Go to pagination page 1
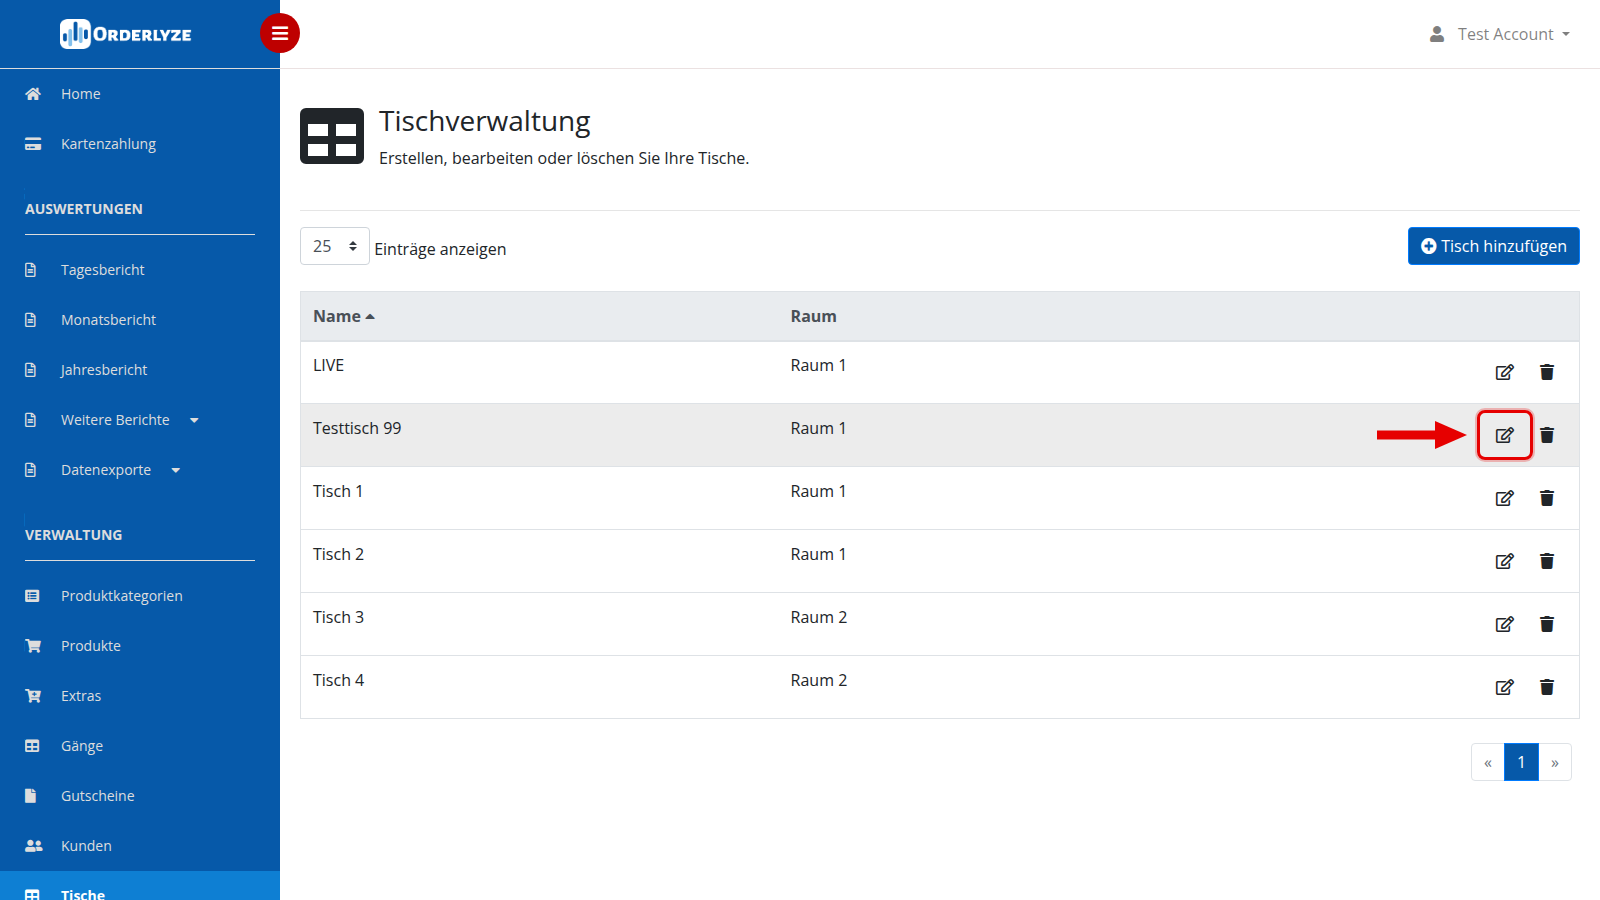Screen dimensions: 1600x900 point(1521,762)
